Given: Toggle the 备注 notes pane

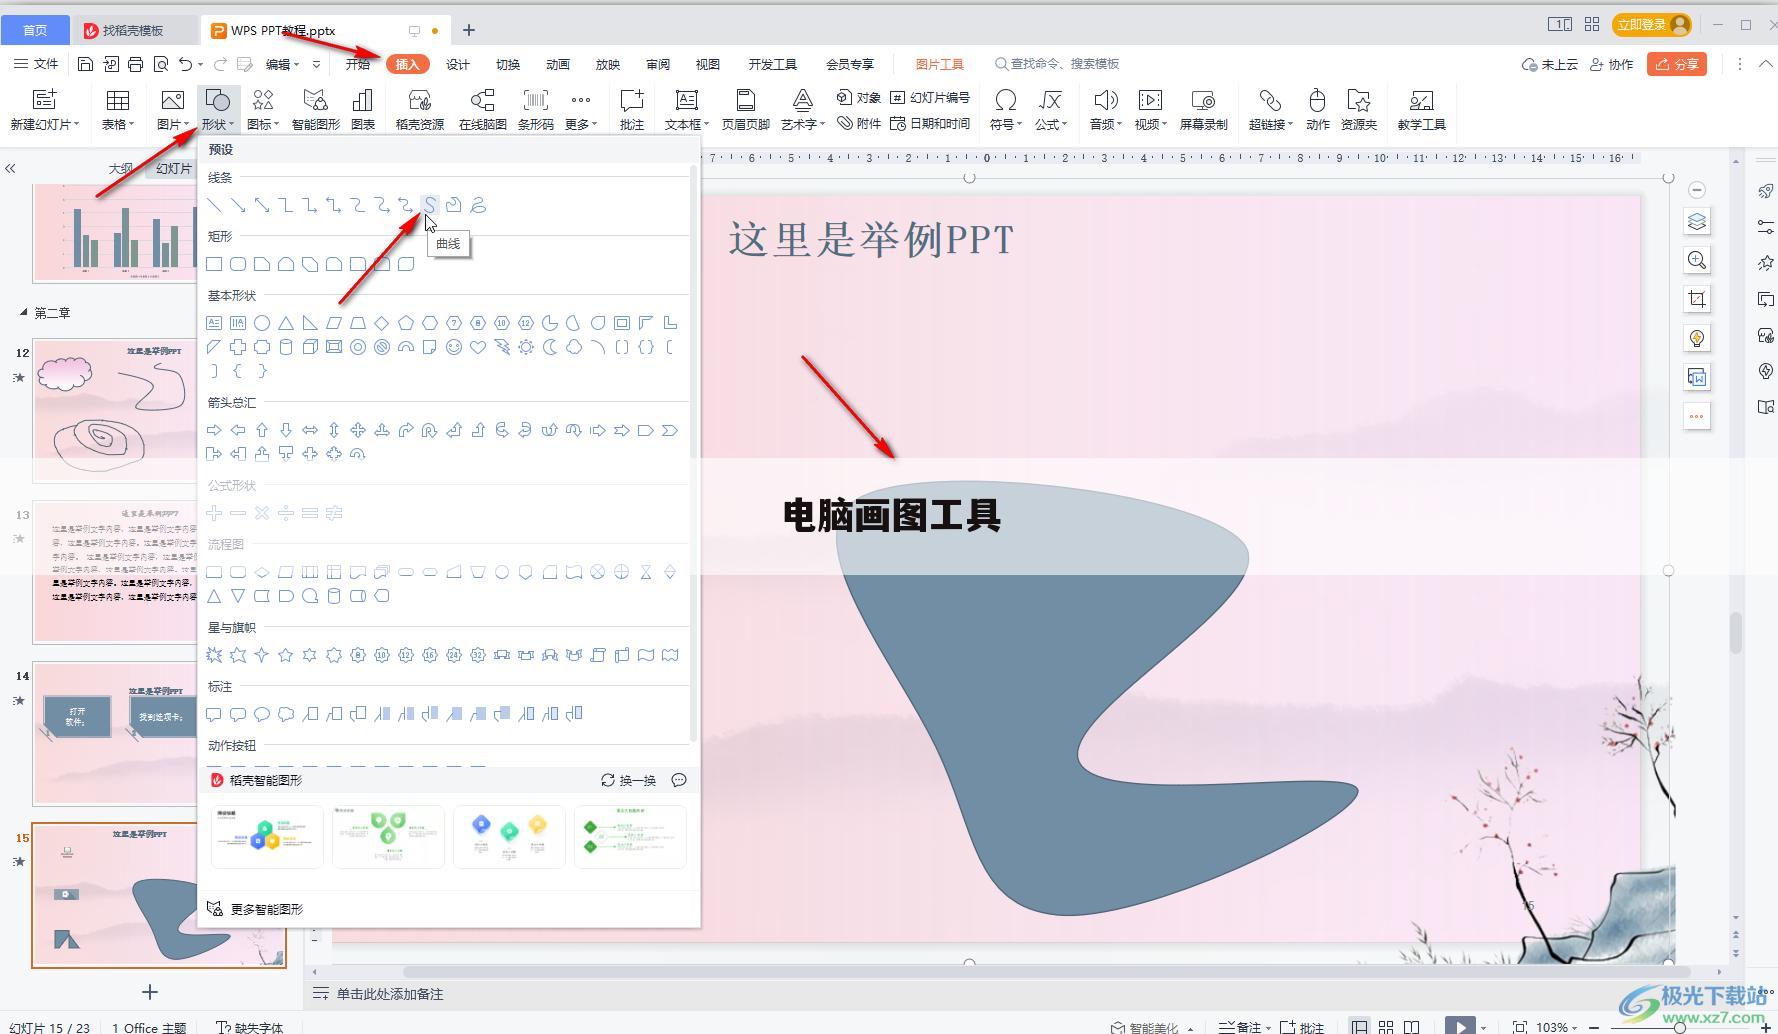Looking at the screenshot, I should pyautogui.click(x=1244, y=1027).
